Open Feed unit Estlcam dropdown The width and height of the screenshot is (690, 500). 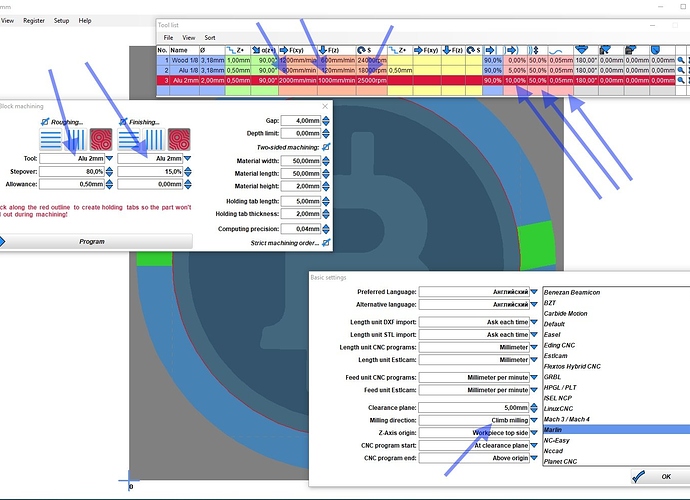(534, 390)
